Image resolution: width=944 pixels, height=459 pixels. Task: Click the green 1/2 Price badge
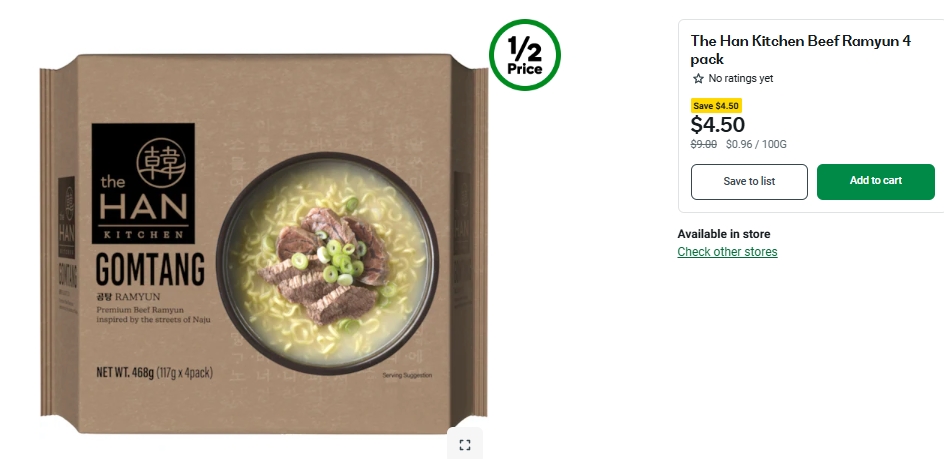(x=524, y=55)
